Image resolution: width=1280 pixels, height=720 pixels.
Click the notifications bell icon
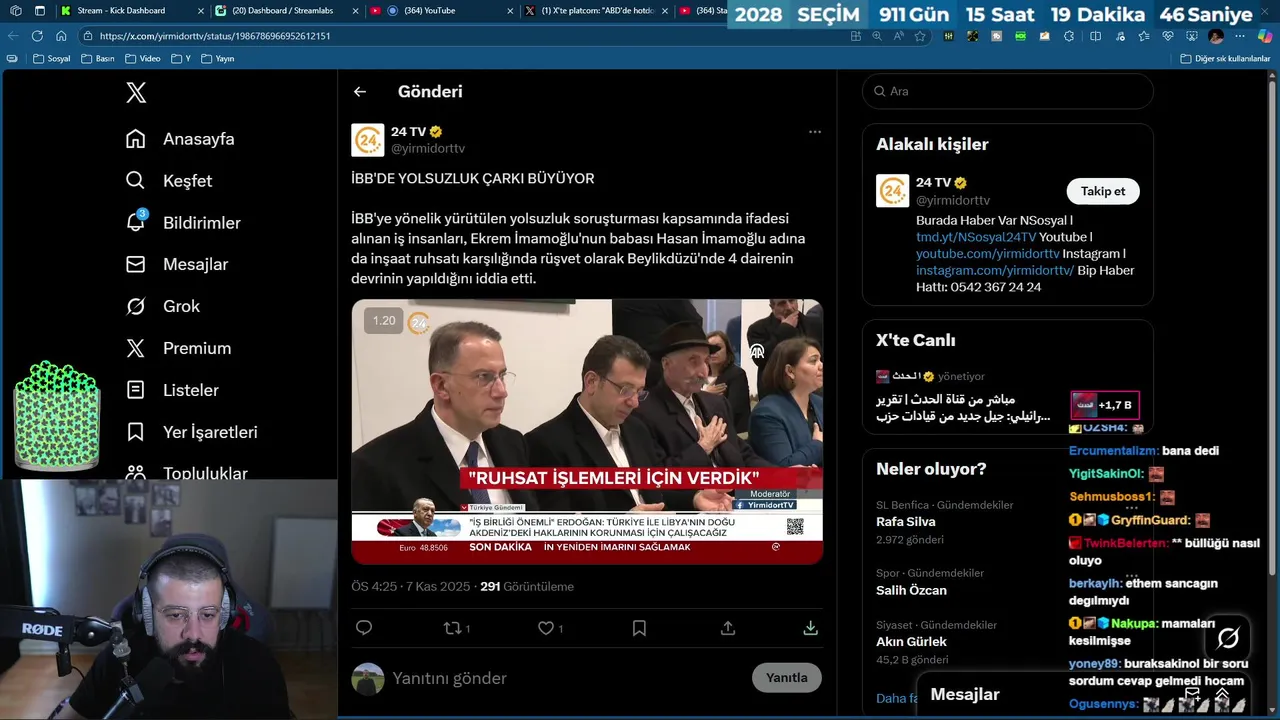point(136,222)
